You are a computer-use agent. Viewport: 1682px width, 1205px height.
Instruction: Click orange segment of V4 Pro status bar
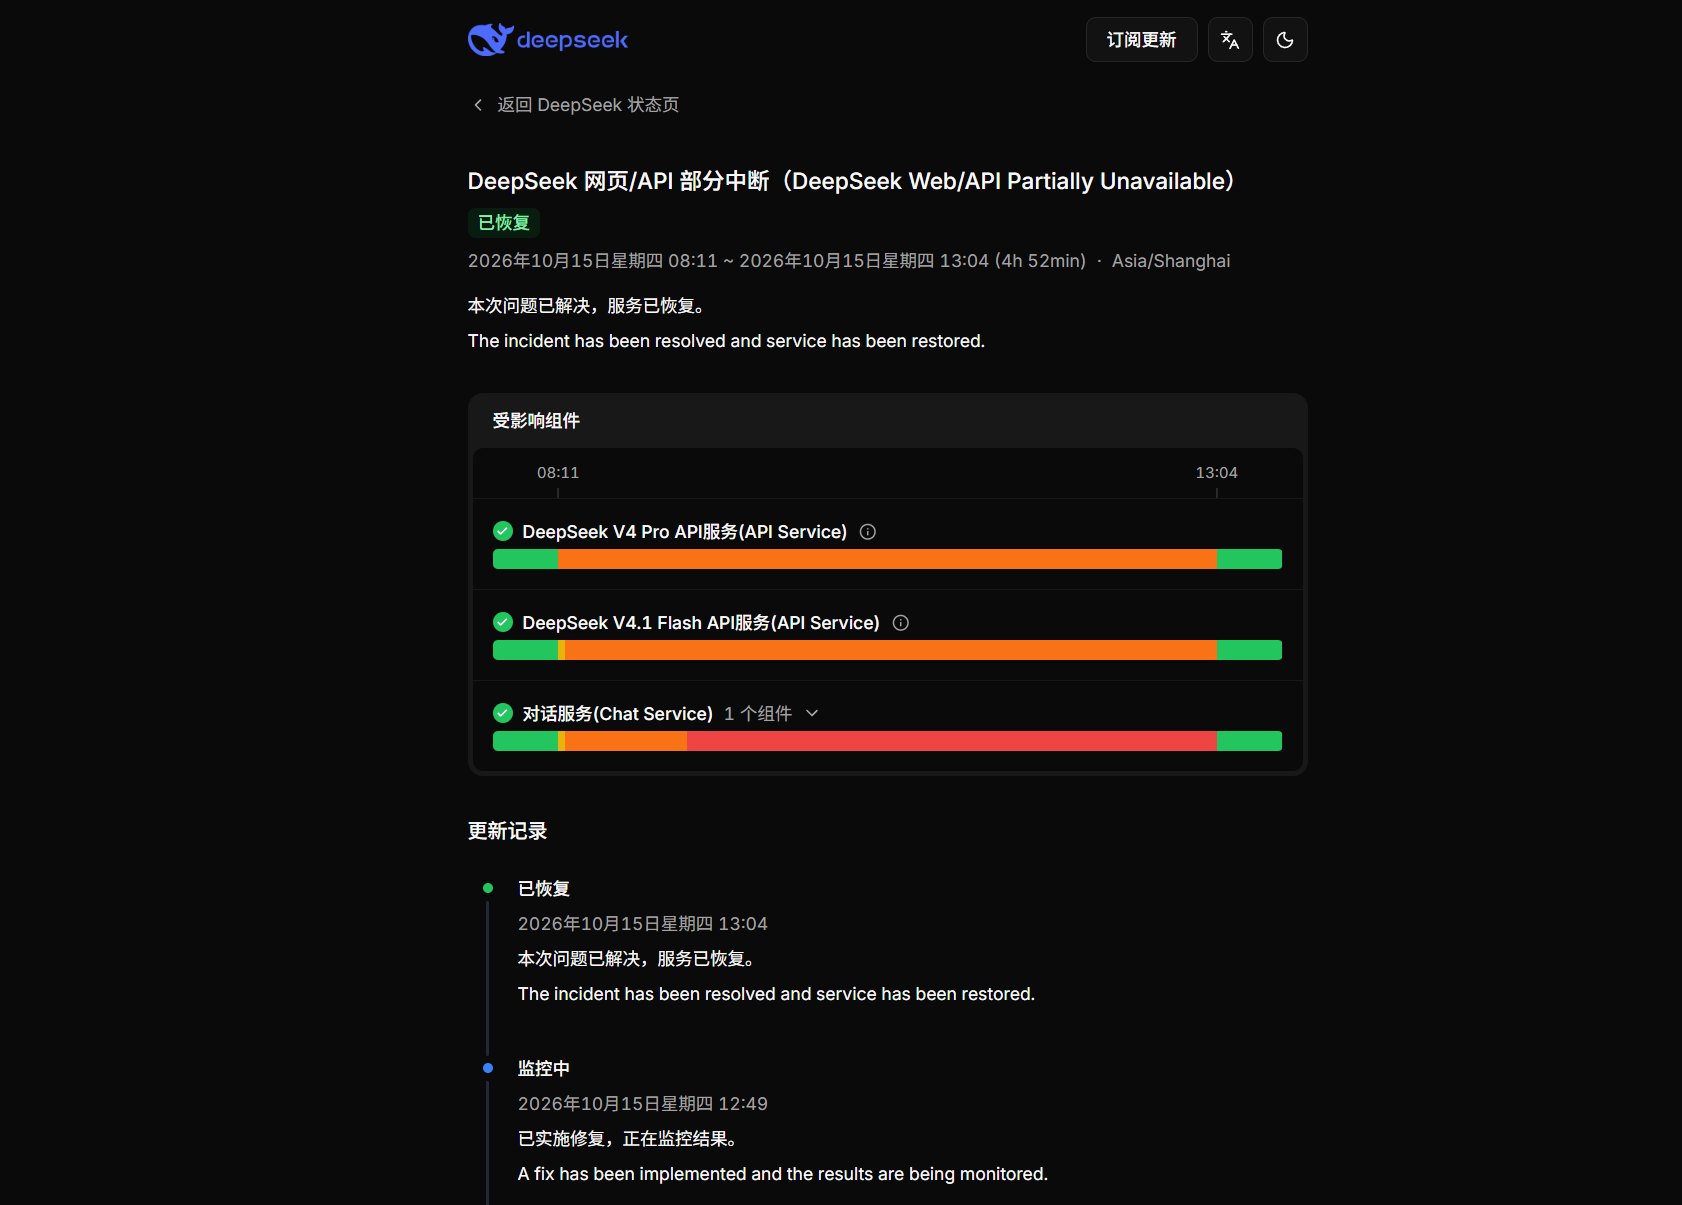pos(887,559)
